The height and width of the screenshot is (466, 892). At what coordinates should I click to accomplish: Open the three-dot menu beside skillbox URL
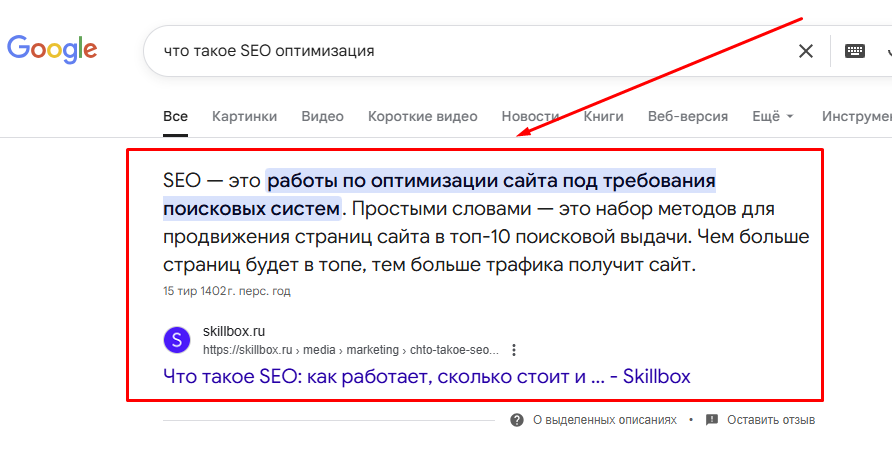pyautogui.click(x=514, y=350)
